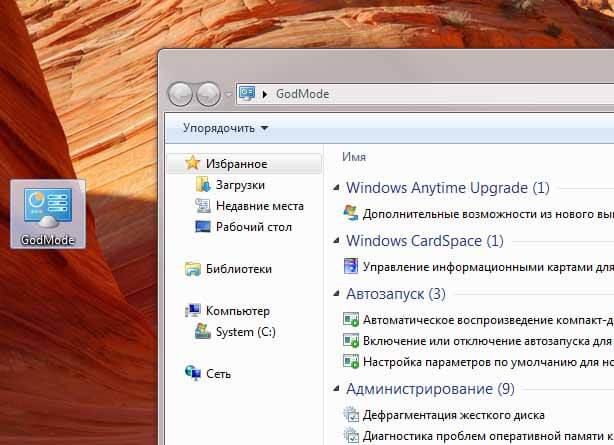Collapse the Автозапуск (3) group header

tap(395, 294)
